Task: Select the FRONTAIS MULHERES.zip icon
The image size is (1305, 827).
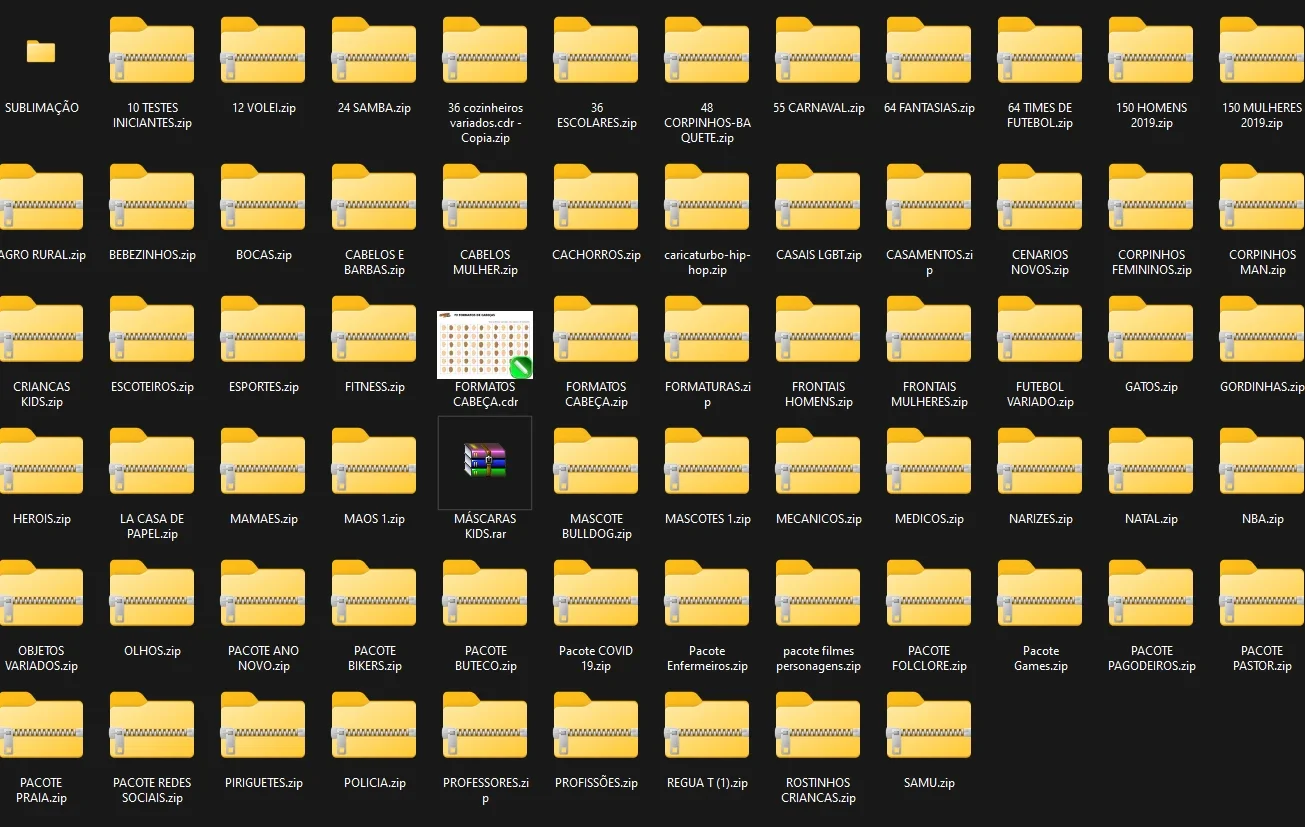Action: [929, 329]
